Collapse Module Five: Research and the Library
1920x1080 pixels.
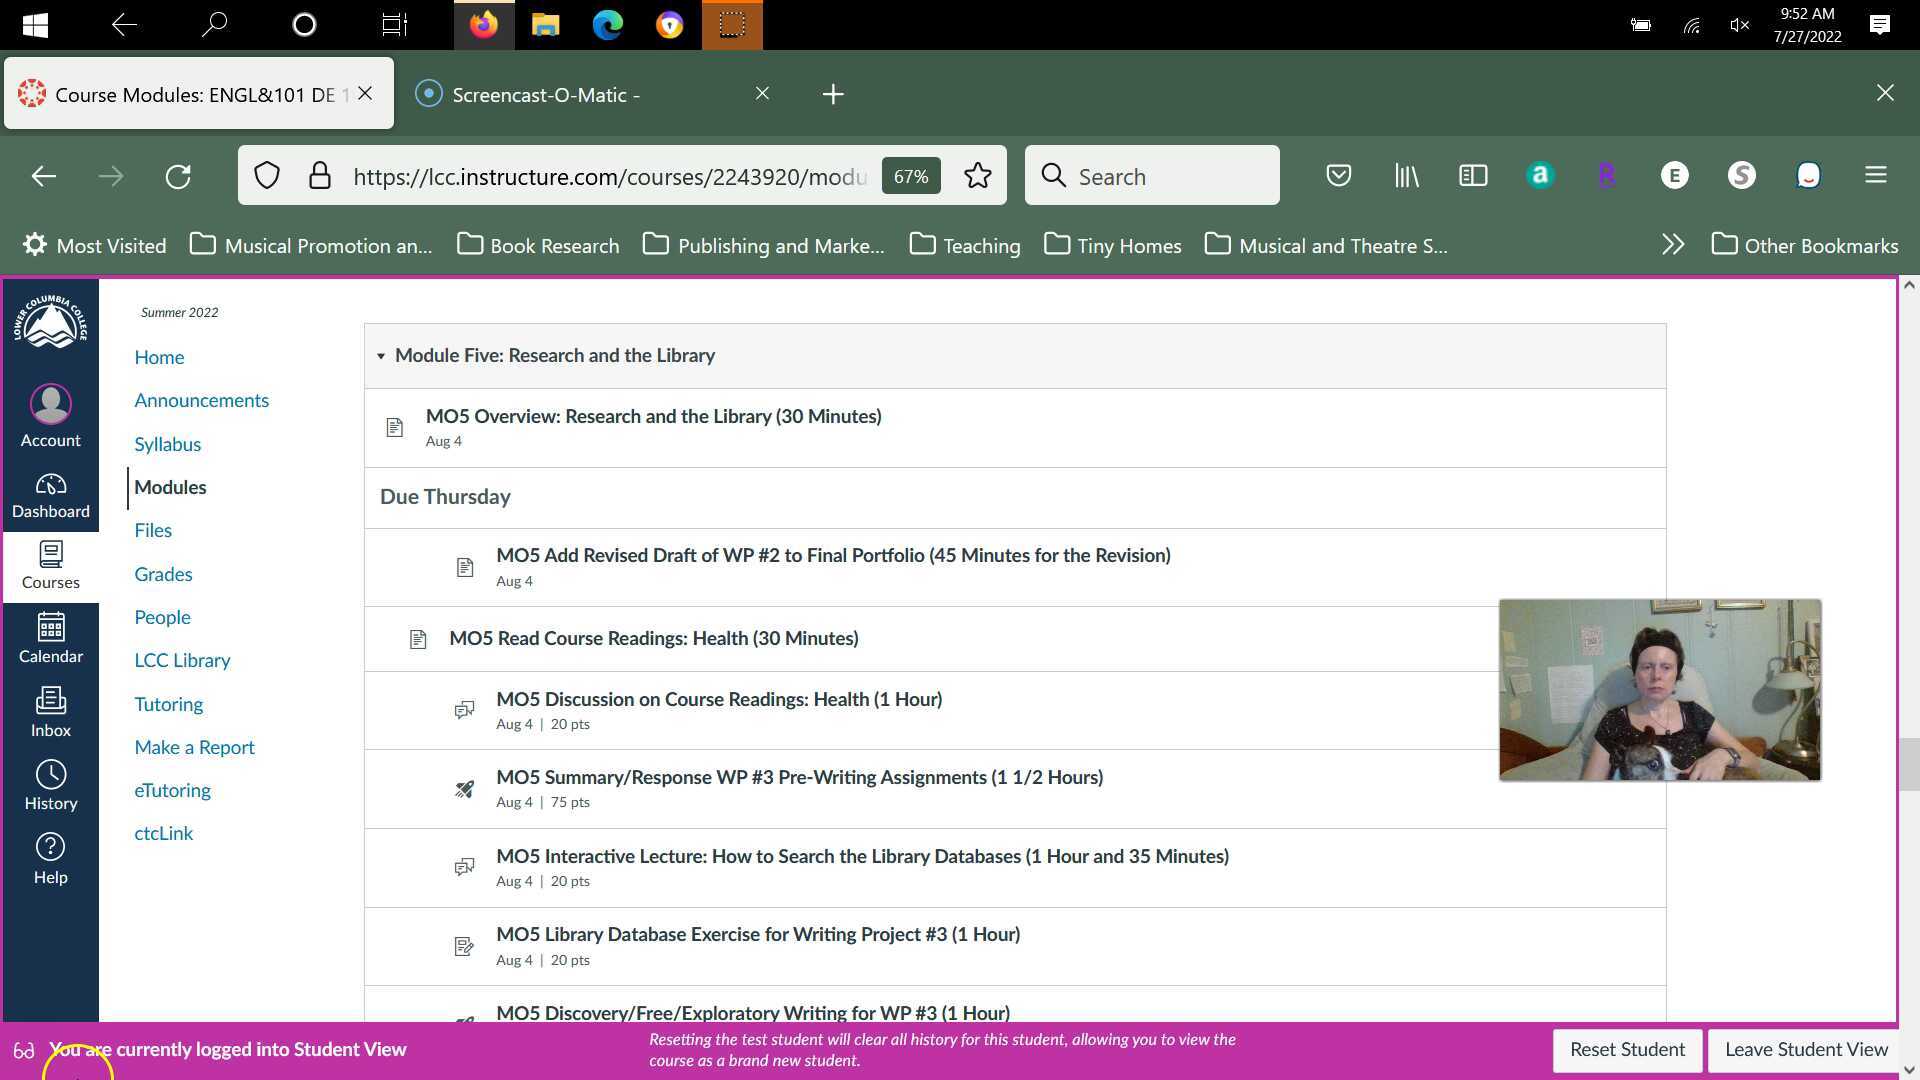(381, 355)
